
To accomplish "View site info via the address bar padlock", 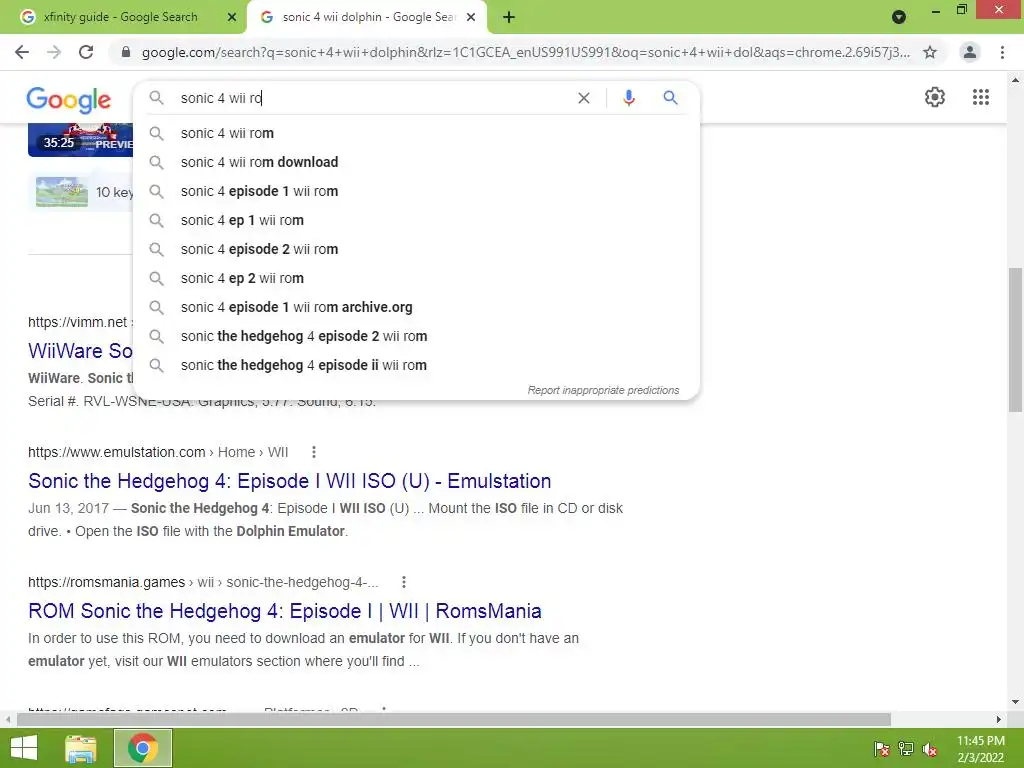I will pyautogui.click(x=126, y=52).
